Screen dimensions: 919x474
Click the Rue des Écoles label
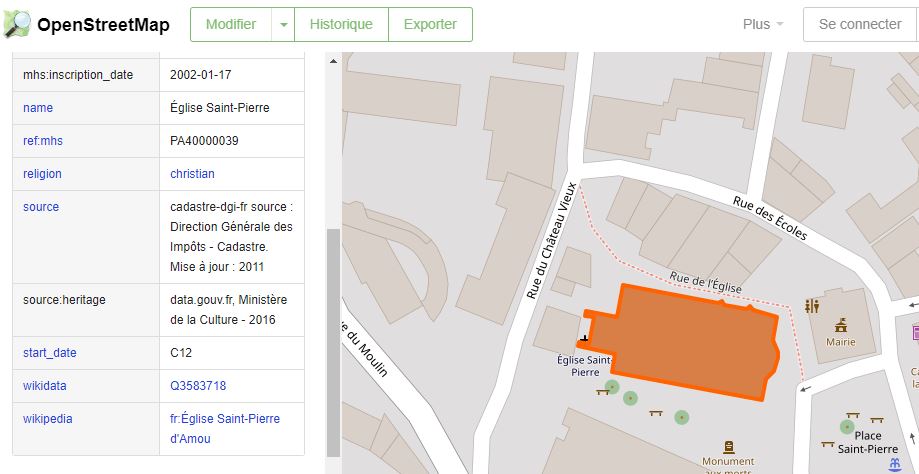pos(770,218)
